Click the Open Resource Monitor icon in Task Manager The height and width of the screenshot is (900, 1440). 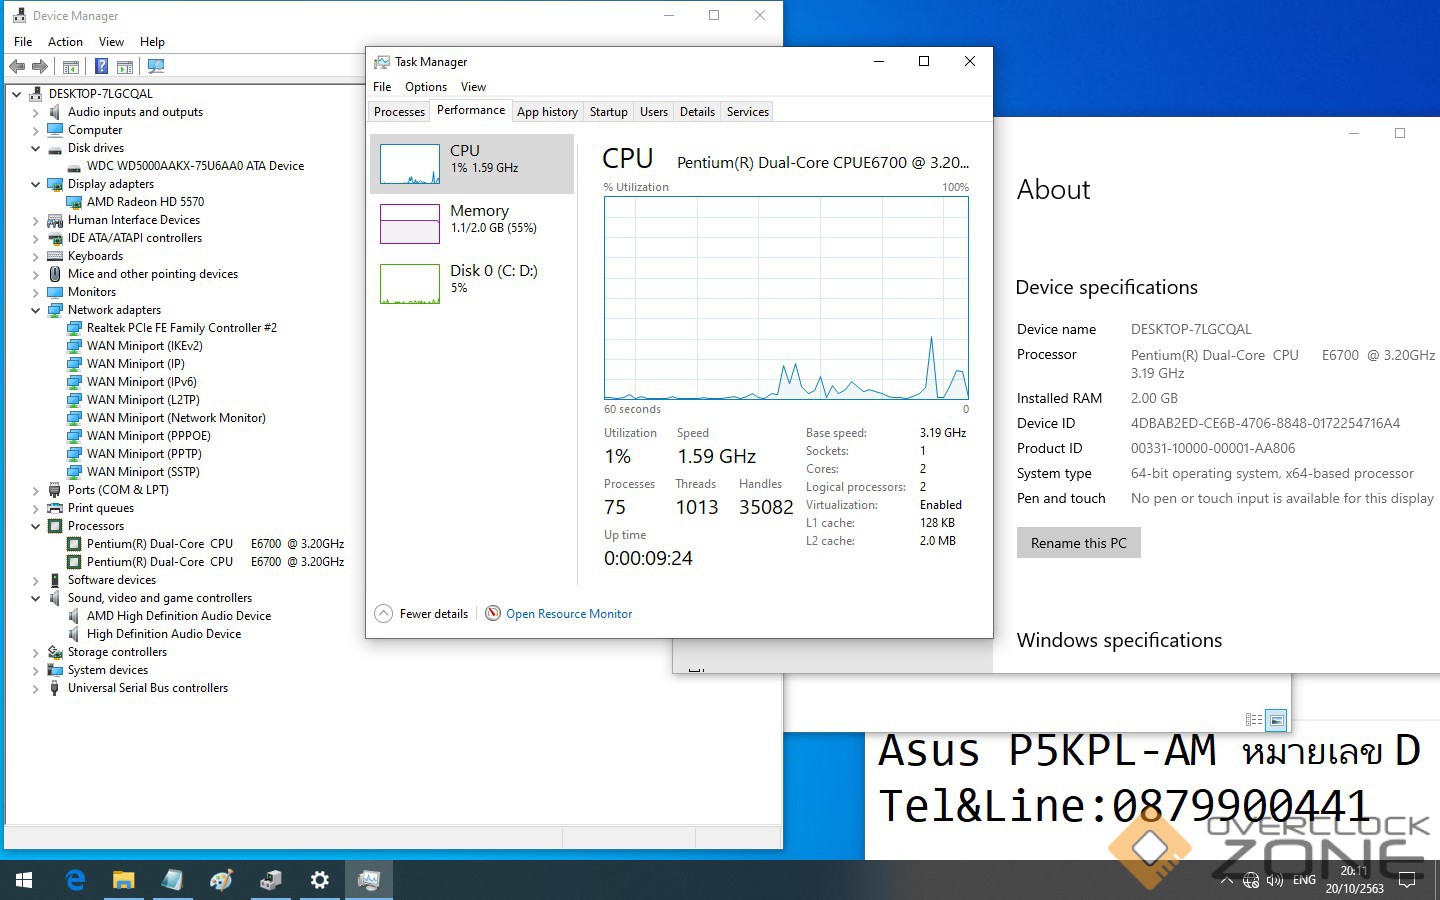click(x=493, y=614)
